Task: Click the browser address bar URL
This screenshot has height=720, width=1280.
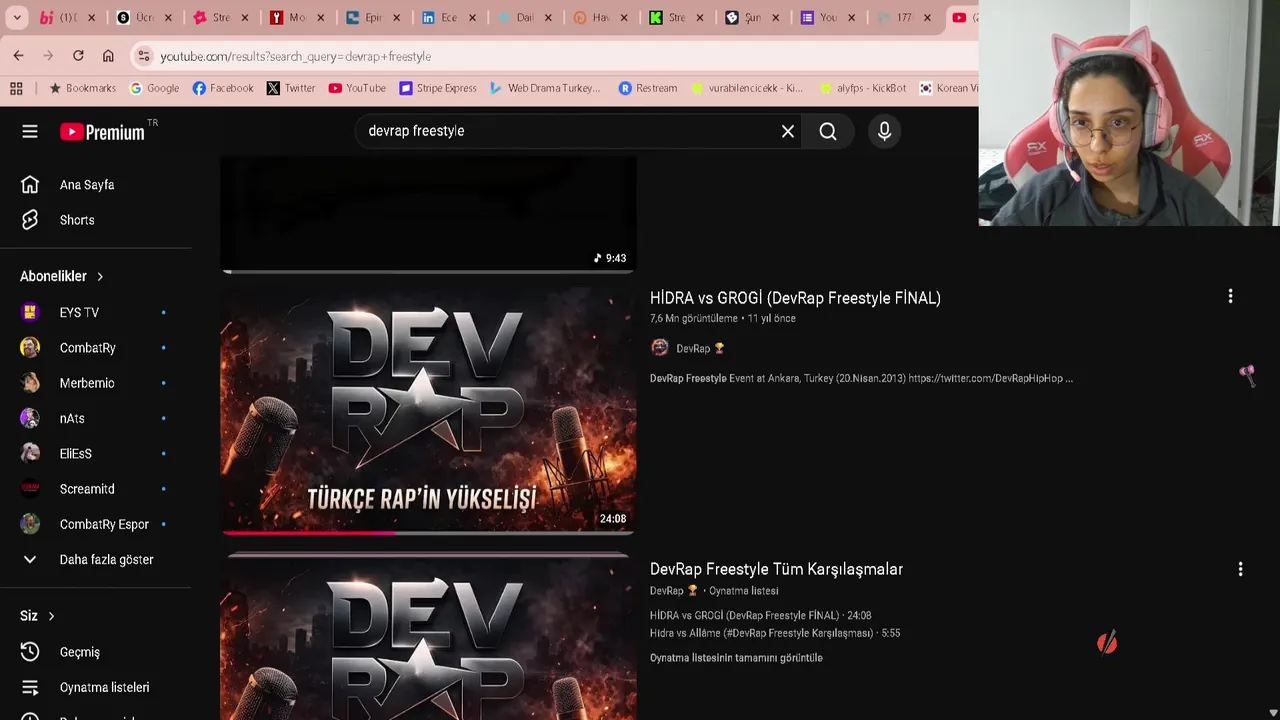Action: coord(295,56)
